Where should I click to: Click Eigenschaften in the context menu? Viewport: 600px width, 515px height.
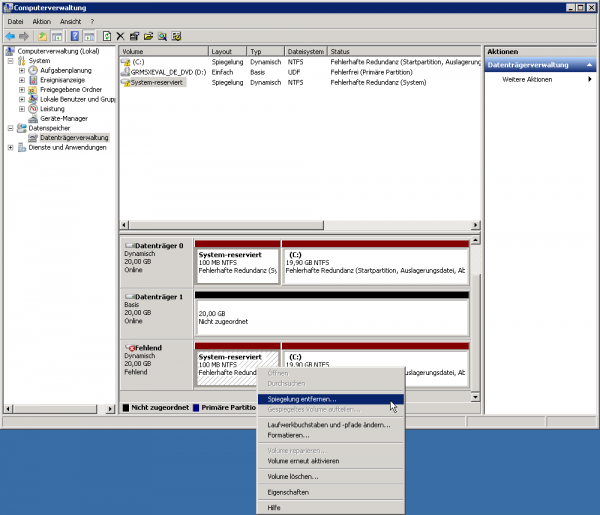(x=288, y=492)
